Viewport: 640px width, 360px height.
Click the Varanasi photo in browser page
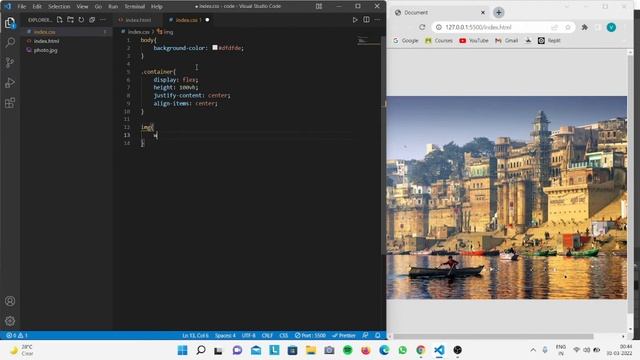(x=507, y=198)
